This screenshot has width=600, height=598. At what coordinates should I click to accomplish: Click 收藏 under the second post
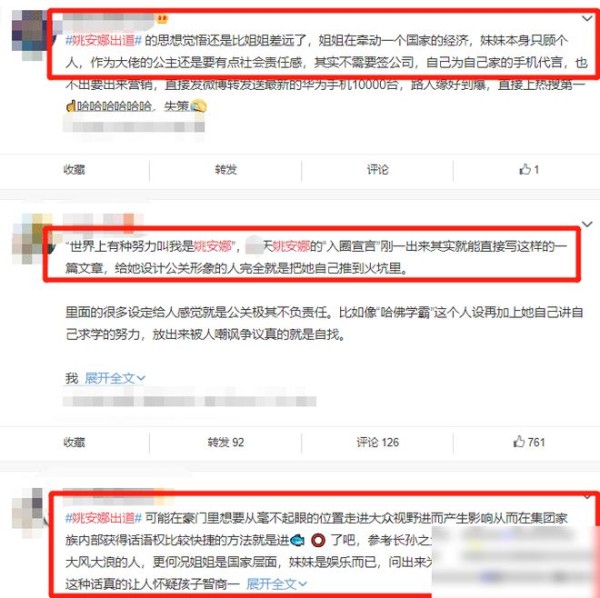74,442
